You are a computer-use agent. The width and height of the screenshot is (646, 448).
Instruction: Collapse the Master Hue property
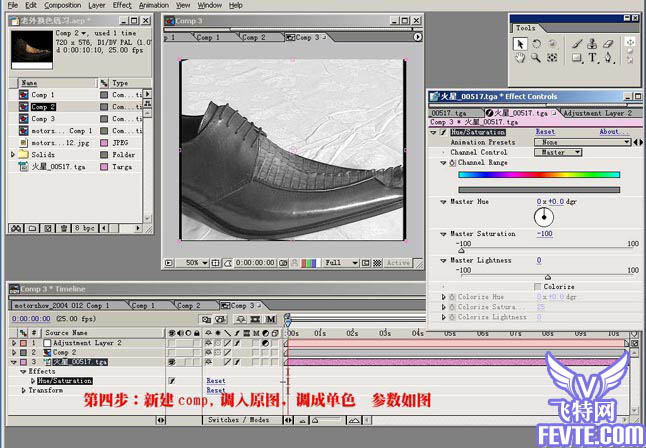pyautogui.click(x=443, y=202)
